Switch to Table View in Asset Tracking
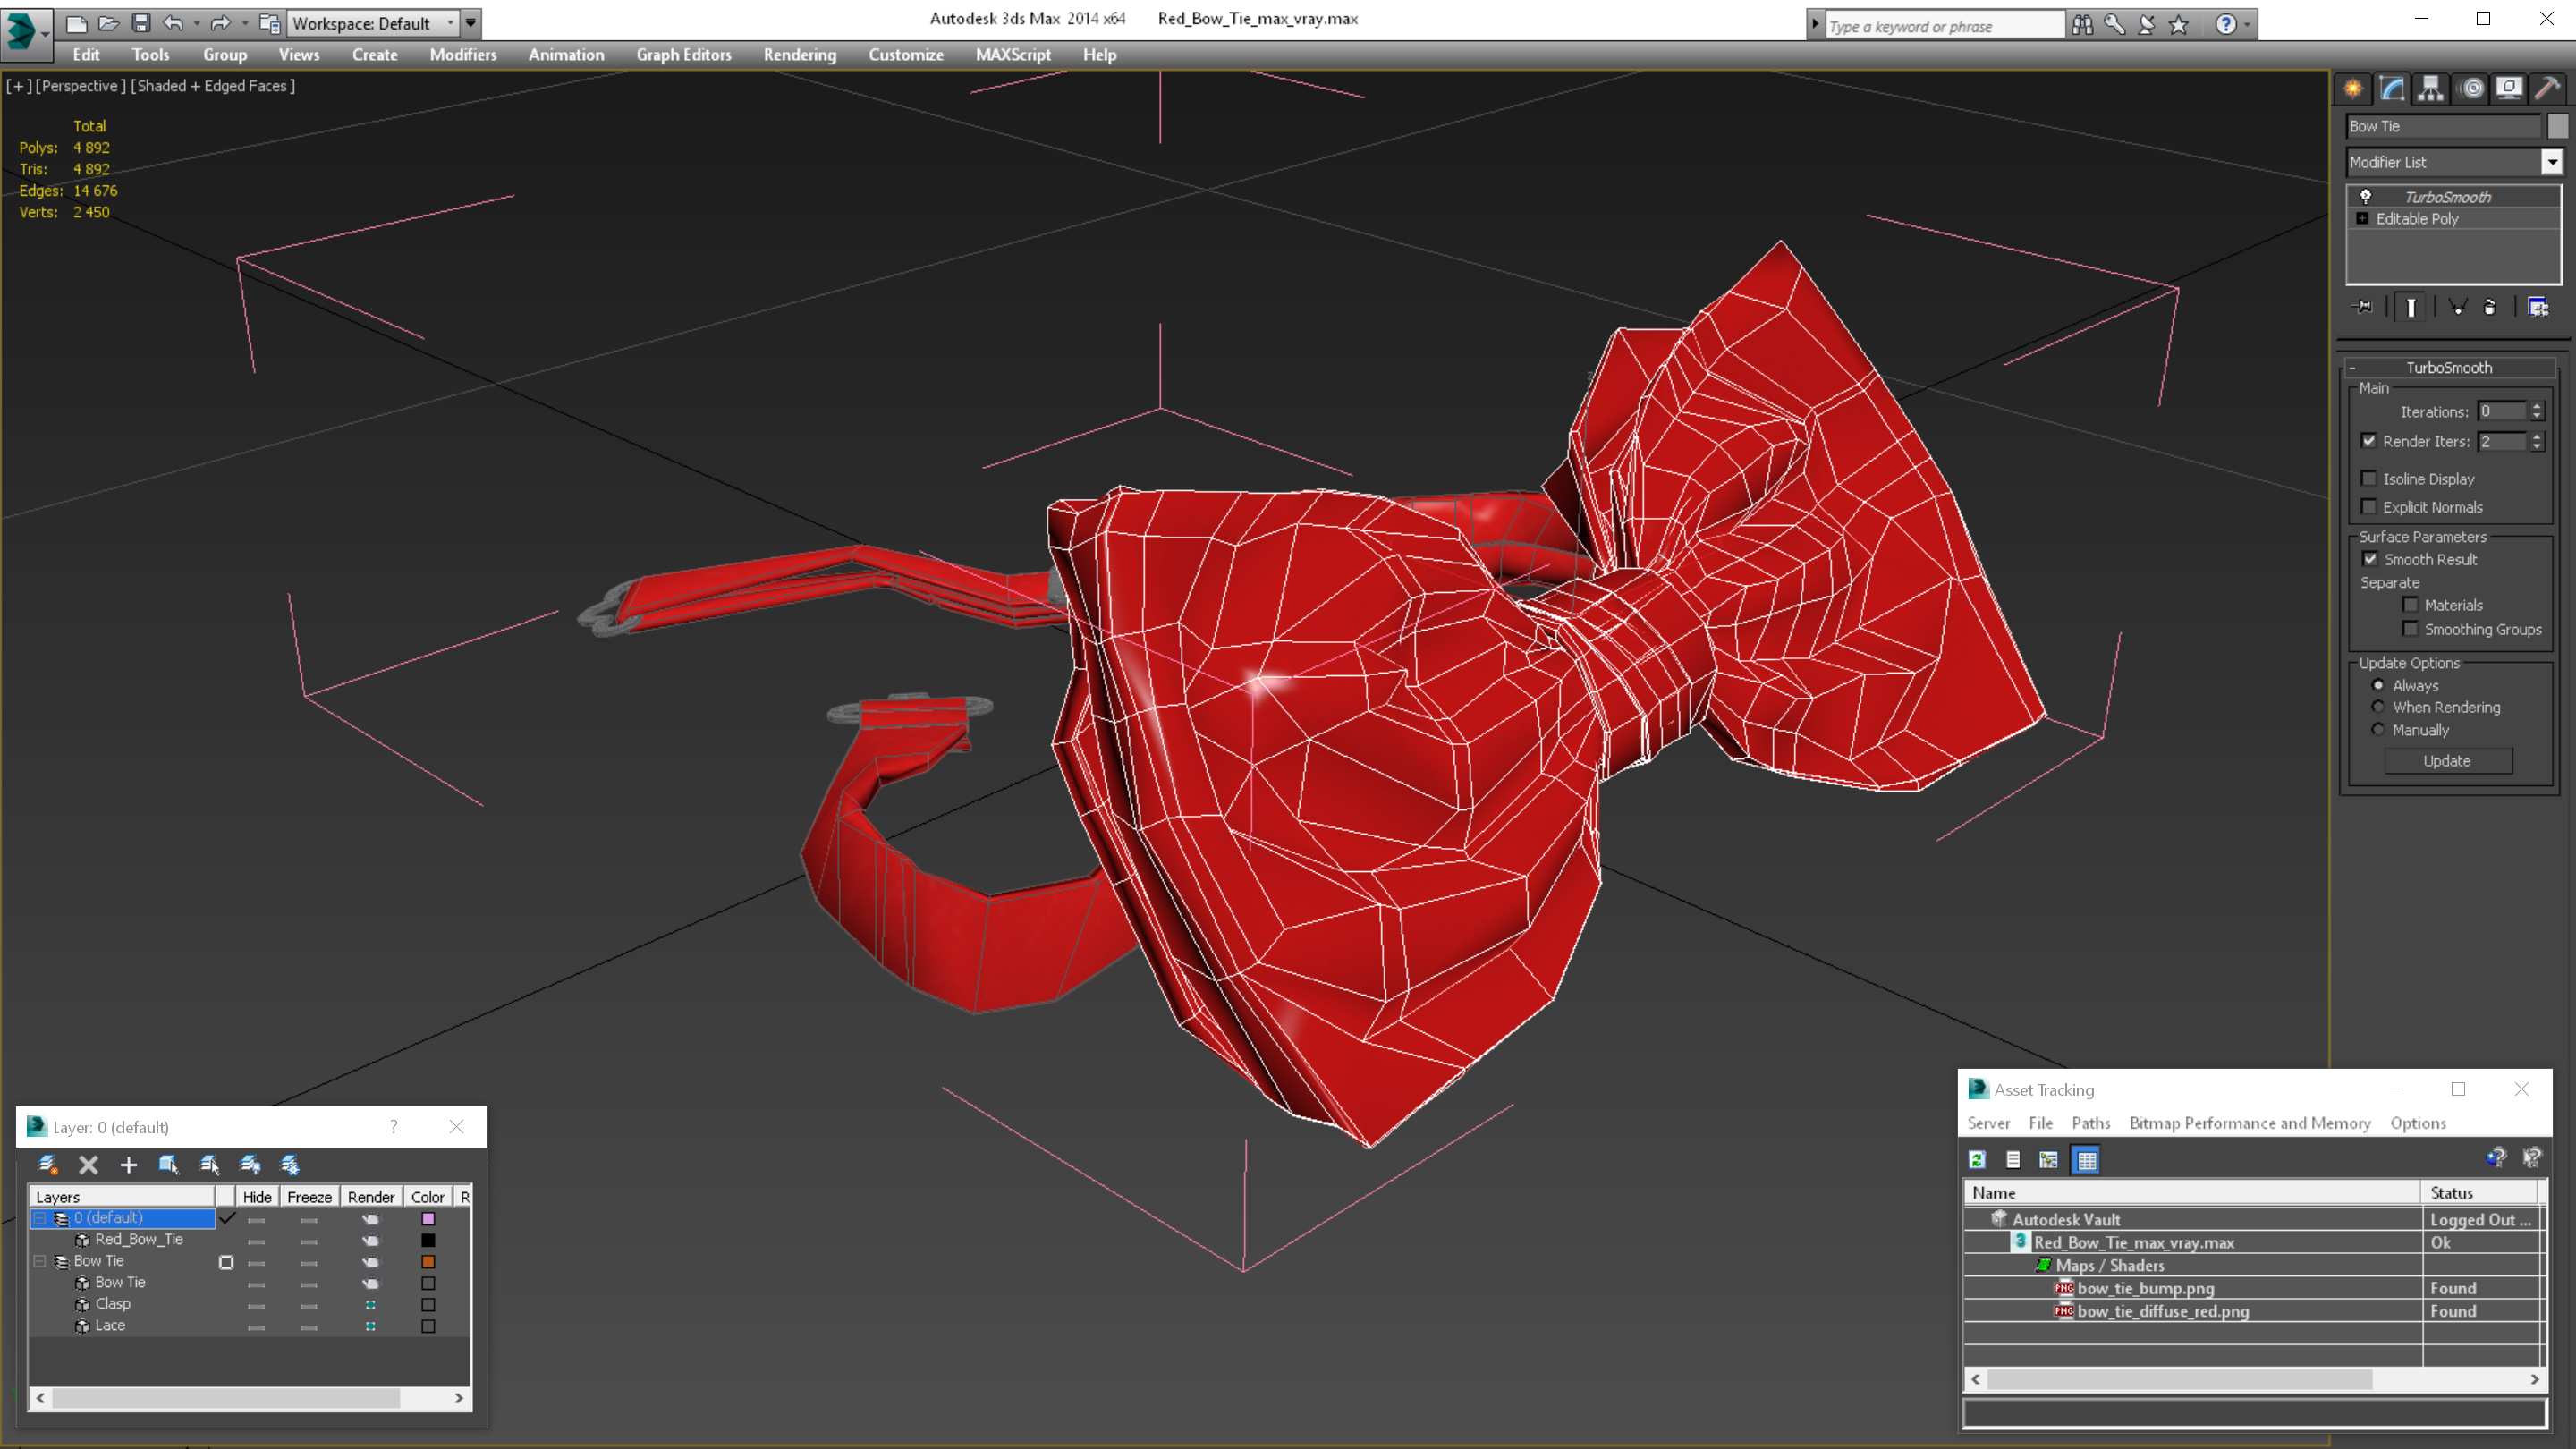Viewport: 2576px width, 1449px height. (x=2086, y=1160)
